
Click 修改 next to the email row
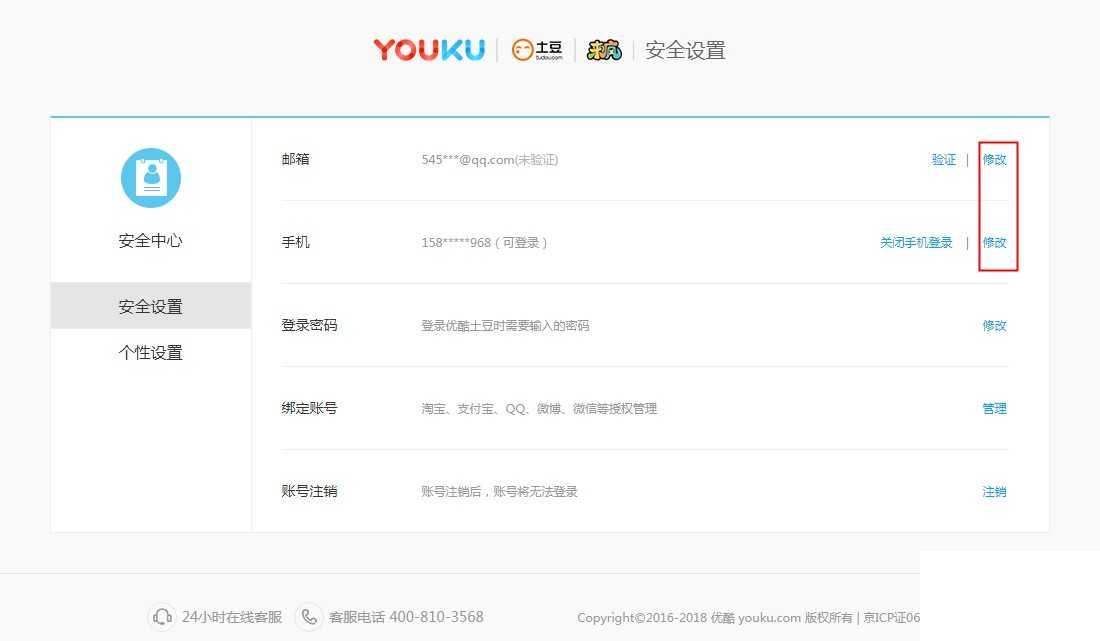tap(994, 158)
